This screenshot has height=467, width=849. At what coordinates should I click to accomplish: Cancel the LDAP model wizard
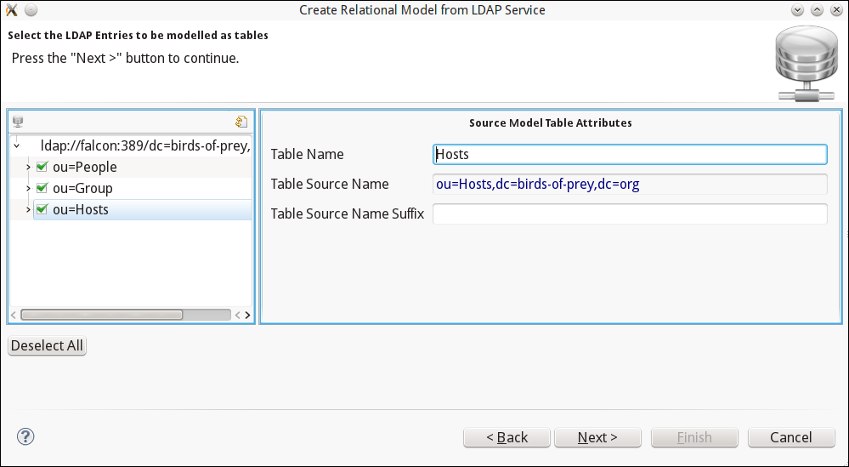click(x=792, y=437)
